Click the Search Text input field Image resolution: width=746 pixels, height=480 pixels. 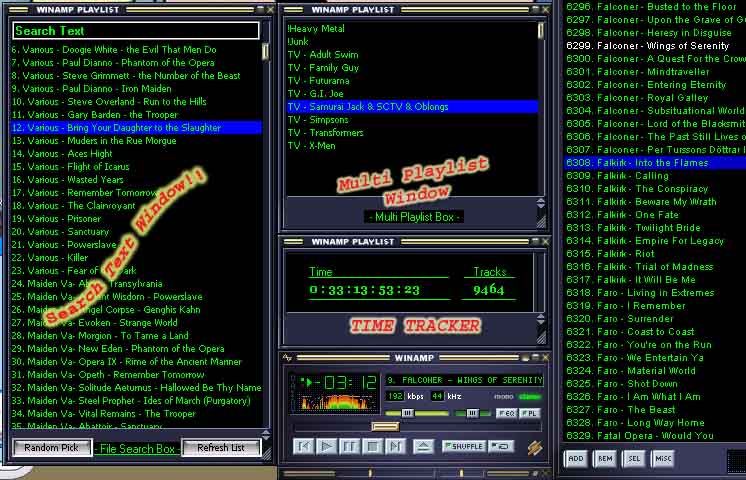(136, 31)
